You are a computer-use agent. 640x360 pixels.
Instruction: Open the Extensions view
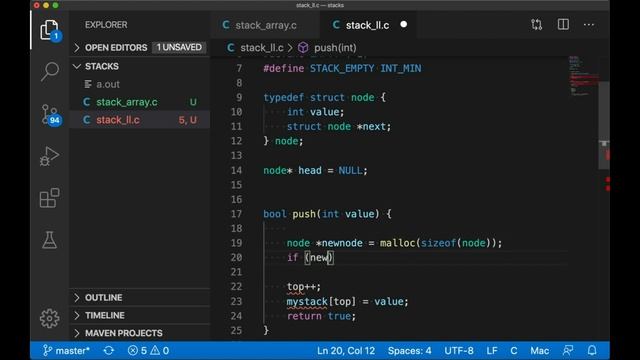pos(49,198)
